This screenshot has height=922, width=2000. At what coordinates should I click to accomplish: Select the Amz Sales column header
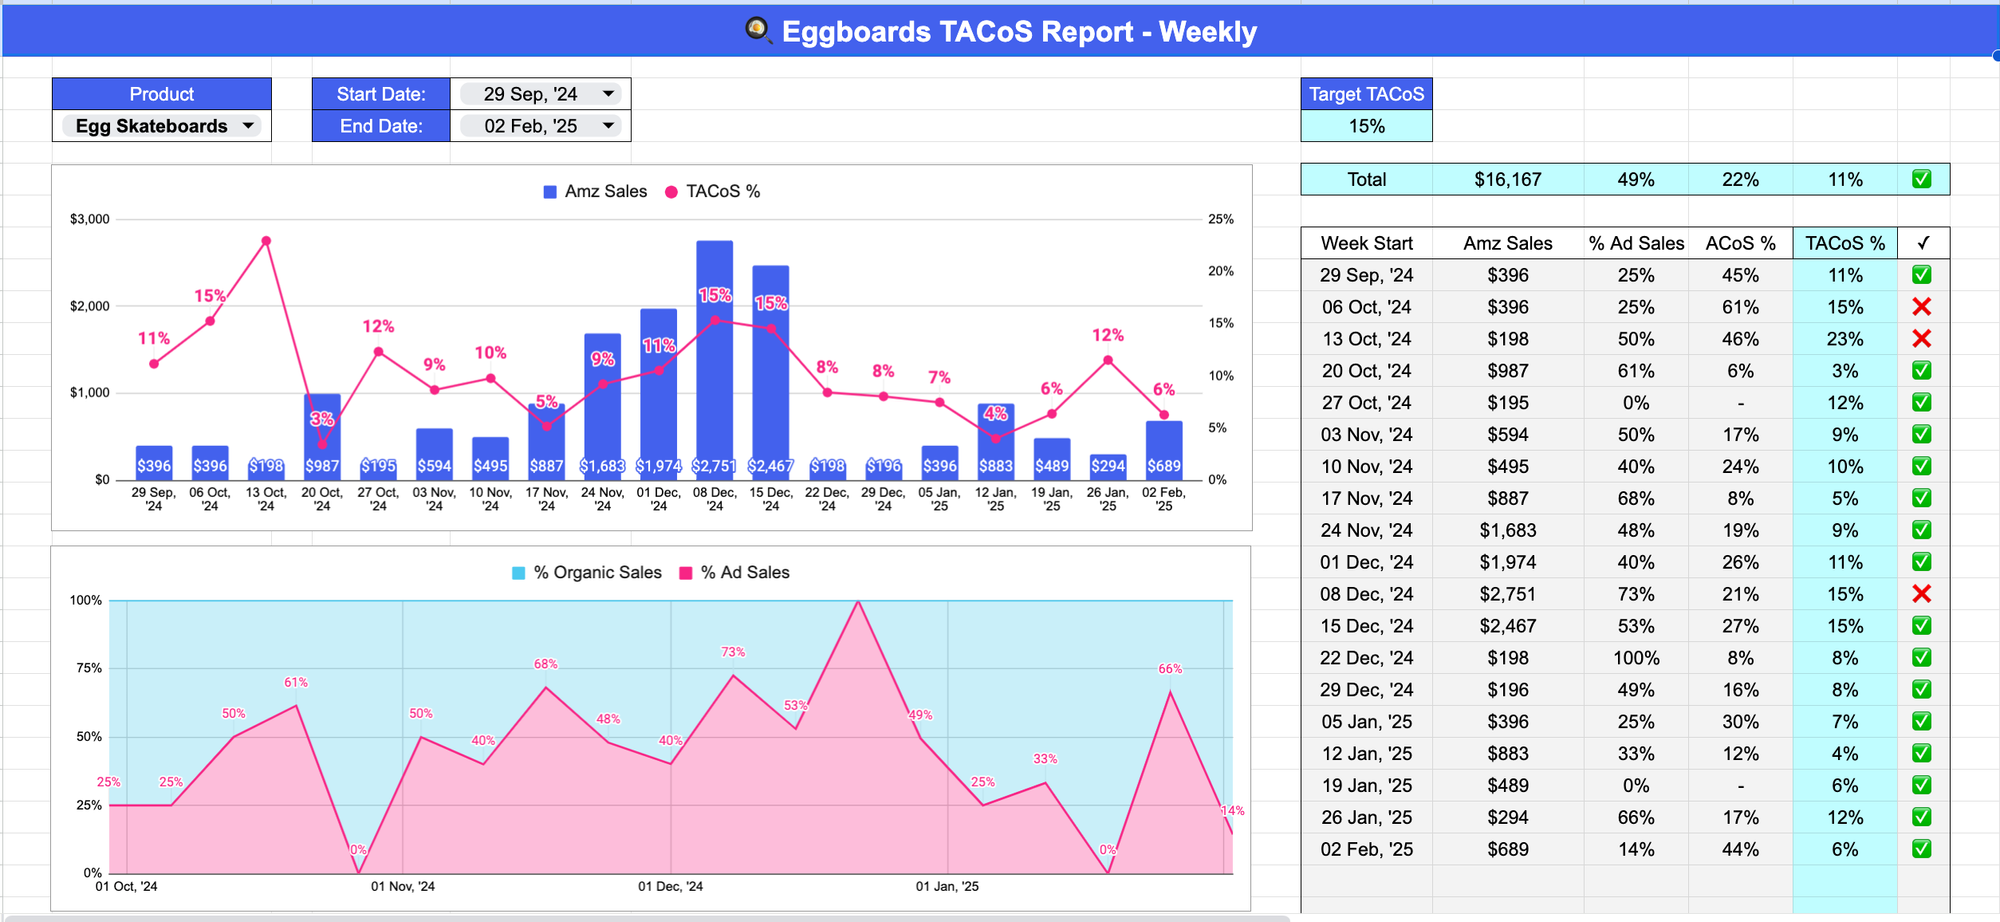pos(1508,243)
